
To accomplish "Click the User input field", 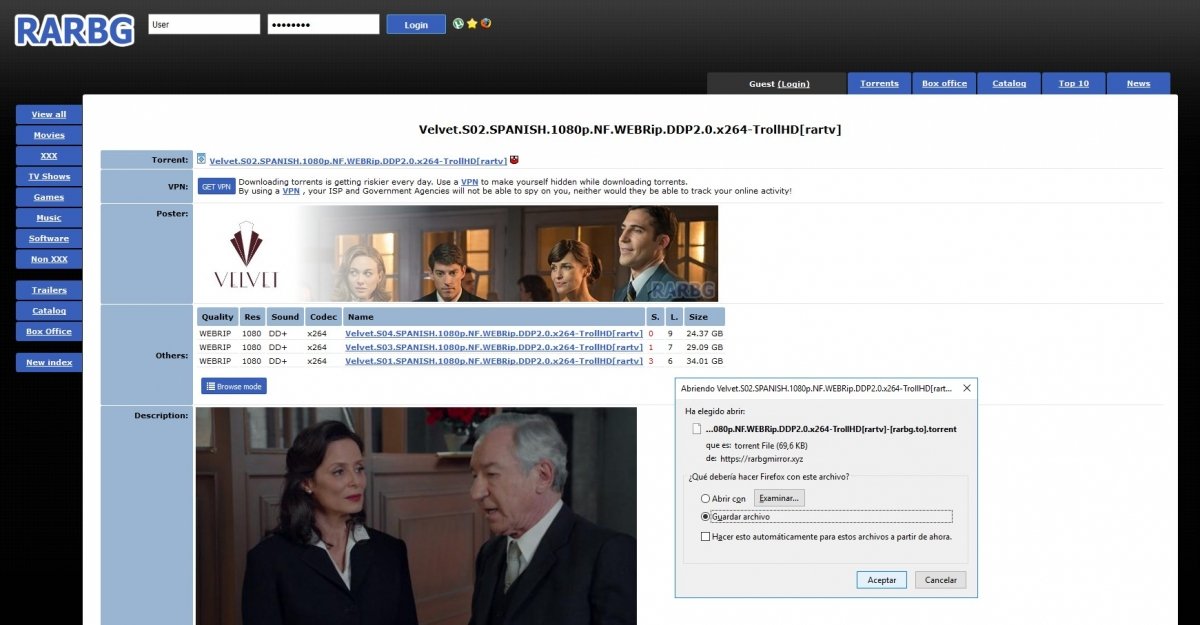I will click(204, 24).
